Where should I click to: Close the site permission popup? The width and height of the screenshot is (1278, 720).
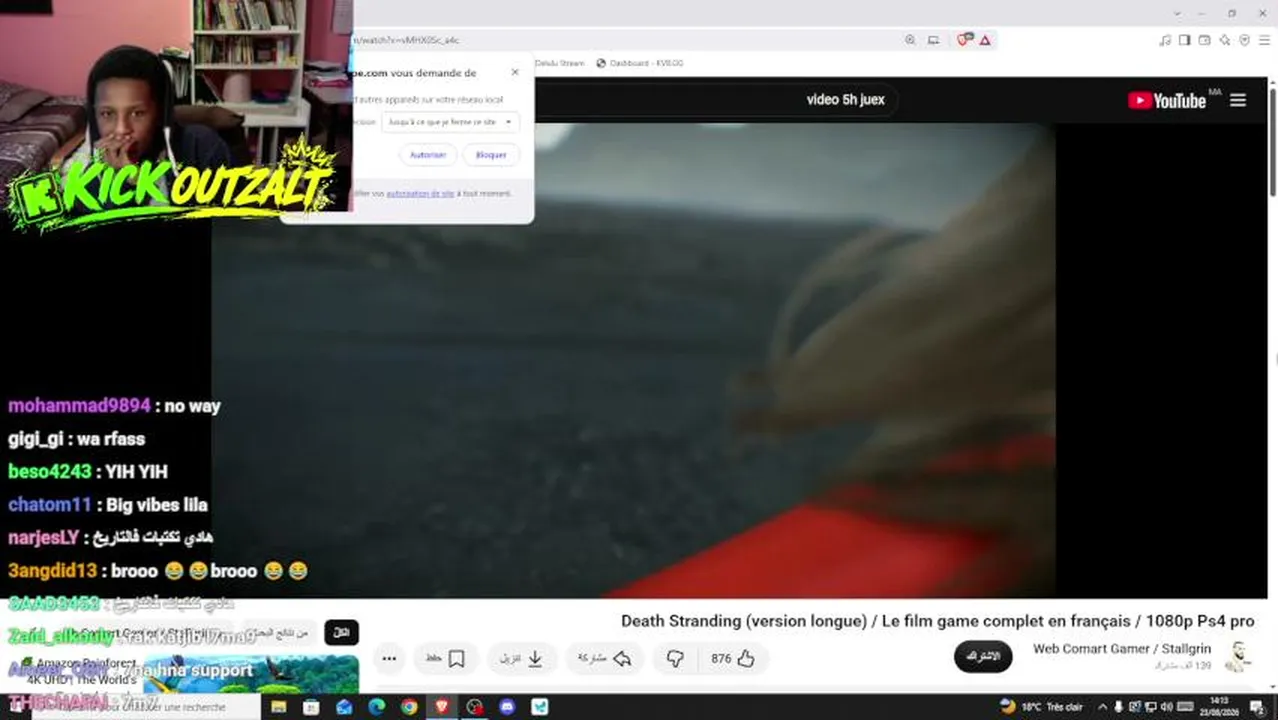pyautogui.click(x=515, y=72)
